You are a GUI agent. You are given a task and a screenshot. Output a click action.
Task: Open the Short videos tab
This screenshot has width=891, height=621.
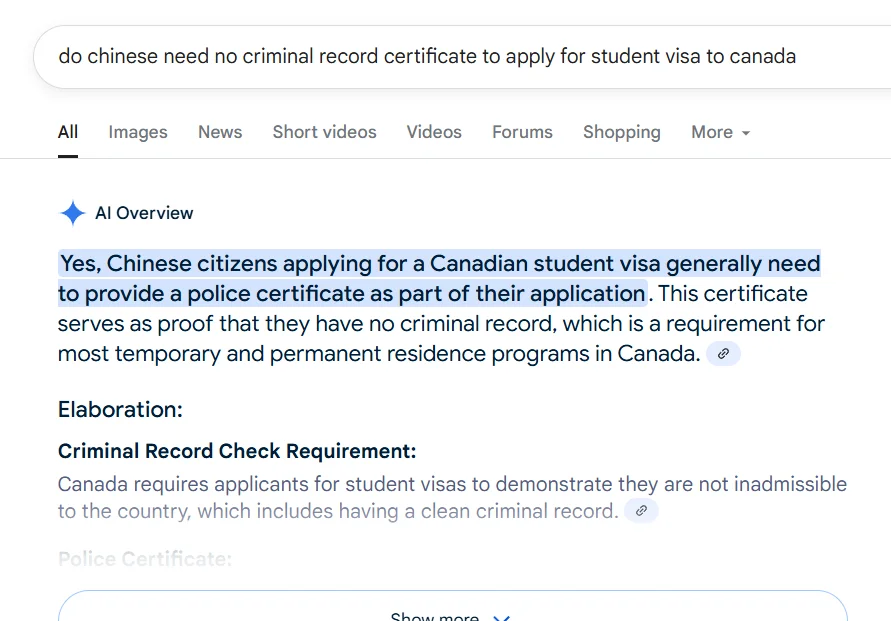324,132
